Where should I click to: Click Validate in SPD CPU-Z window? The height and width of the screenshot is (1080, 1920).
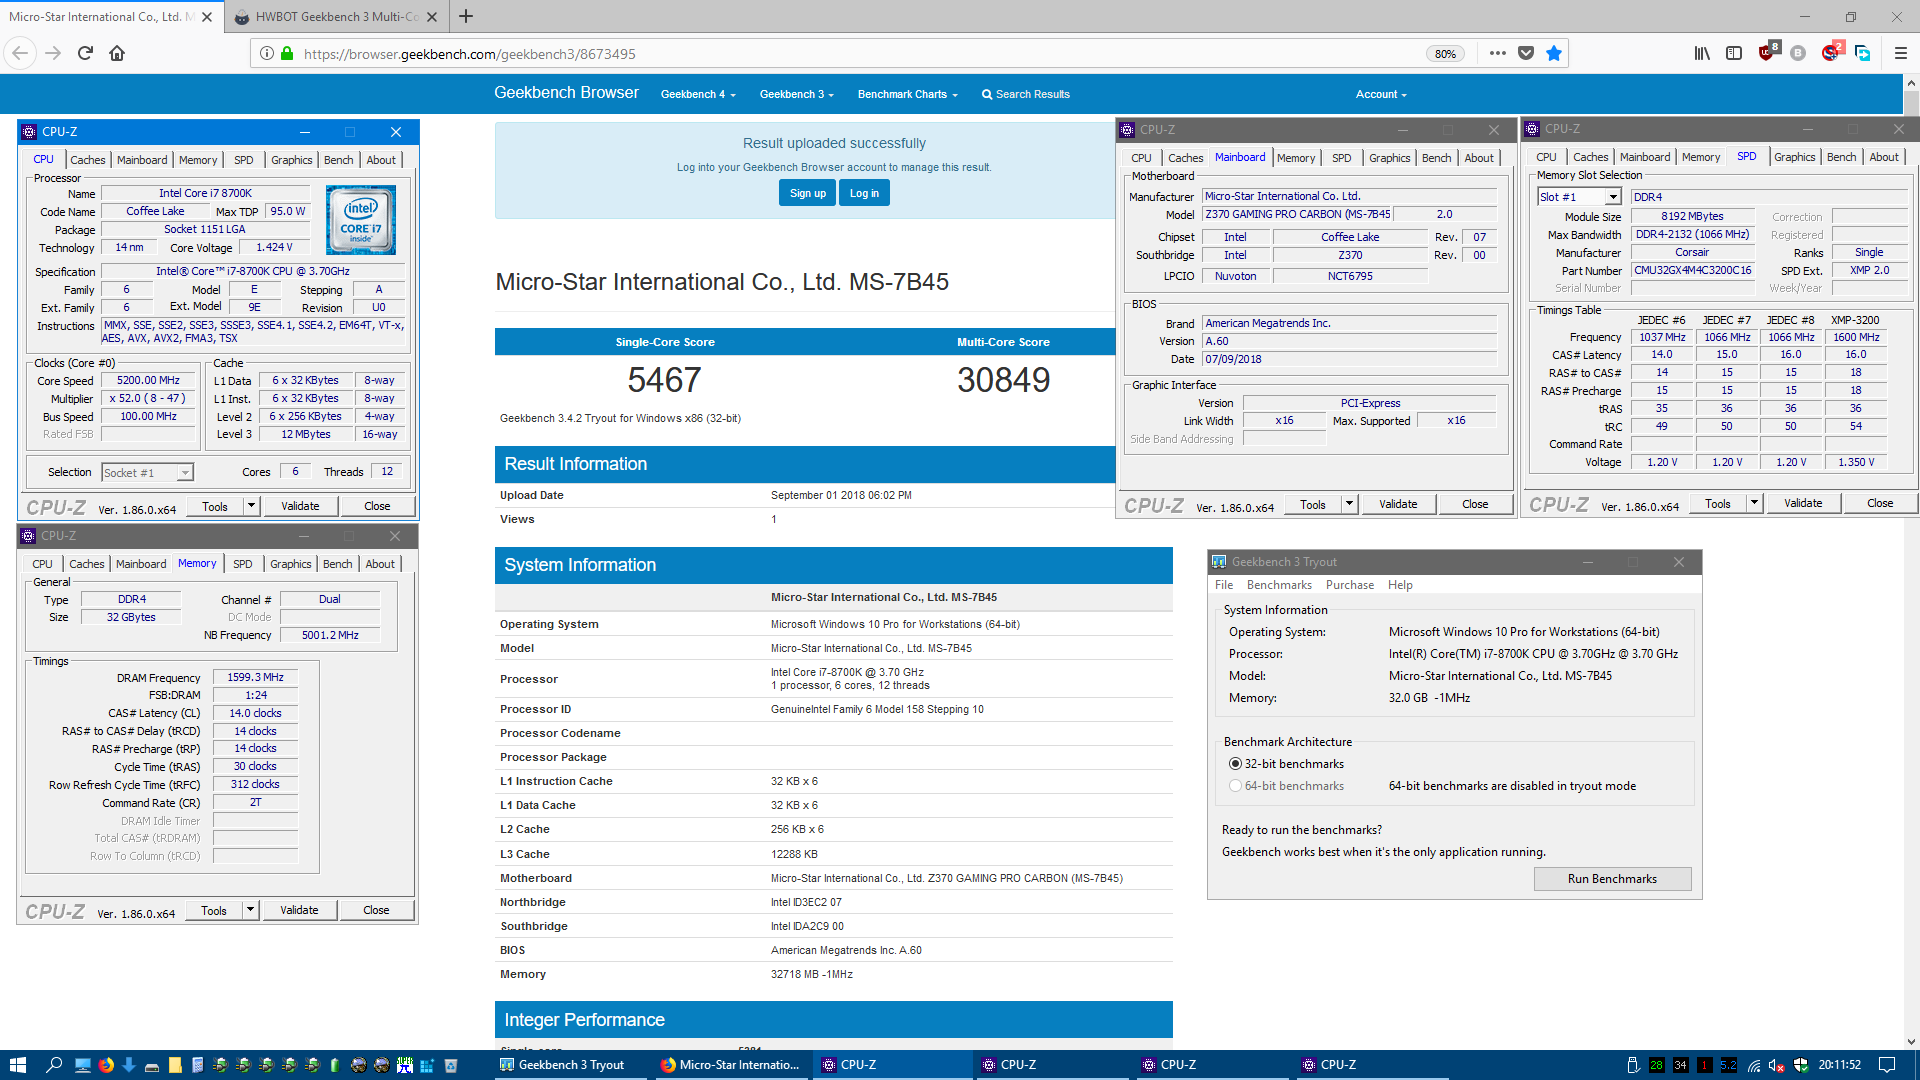coord(1803,503)
